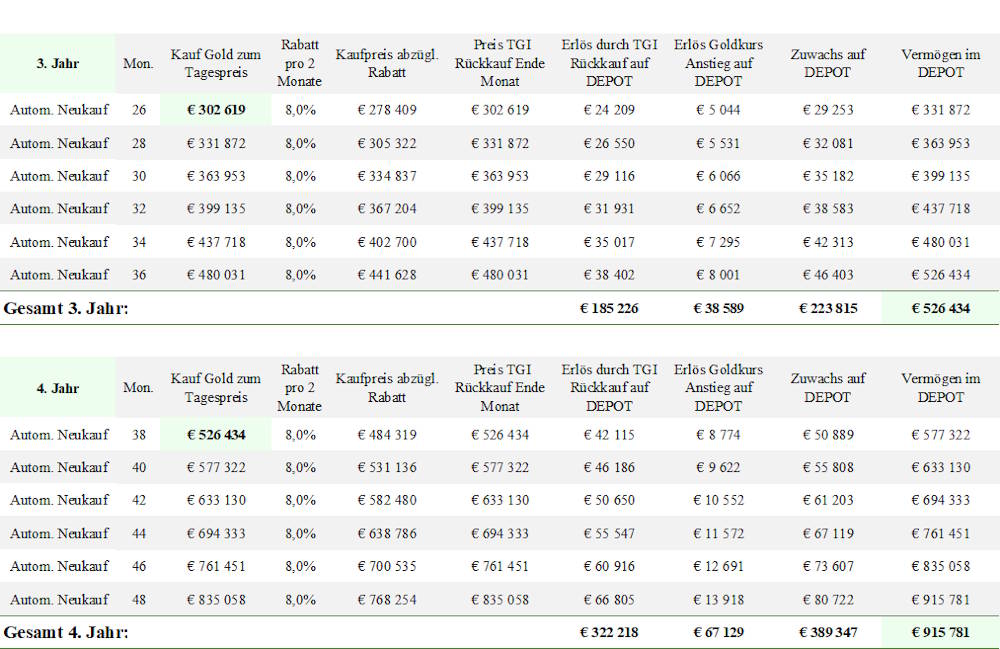Select month number 46

(x=139, y=566)
